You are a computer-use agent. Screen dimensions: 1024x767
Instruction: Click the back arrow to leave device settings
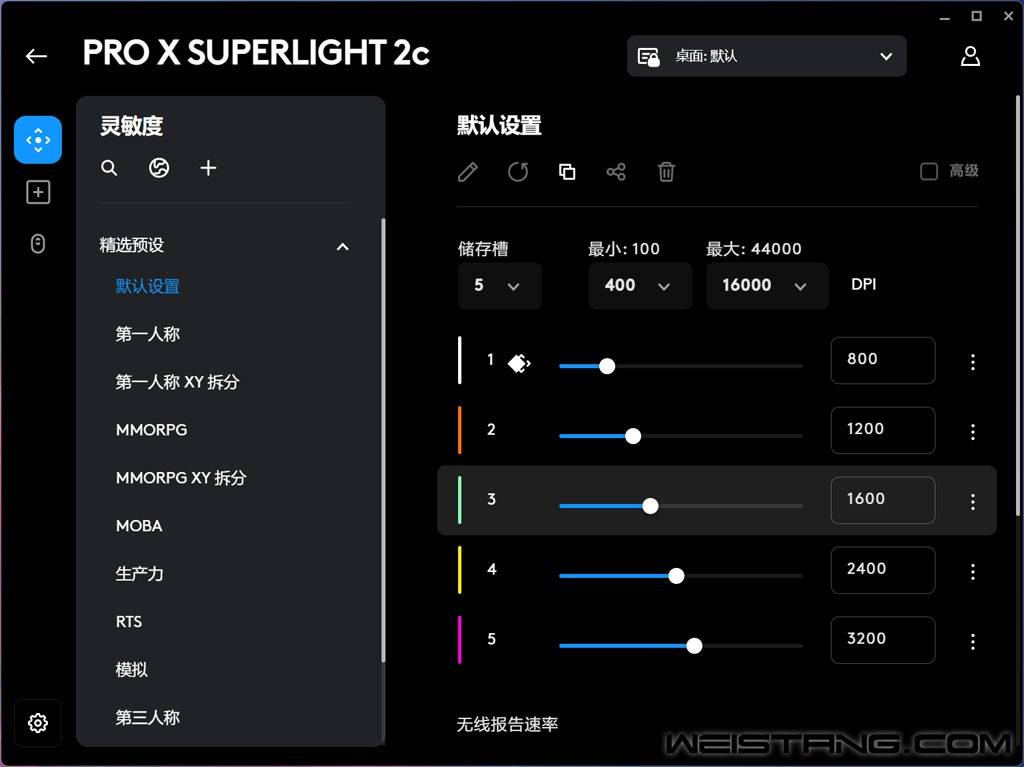point(36,56)
